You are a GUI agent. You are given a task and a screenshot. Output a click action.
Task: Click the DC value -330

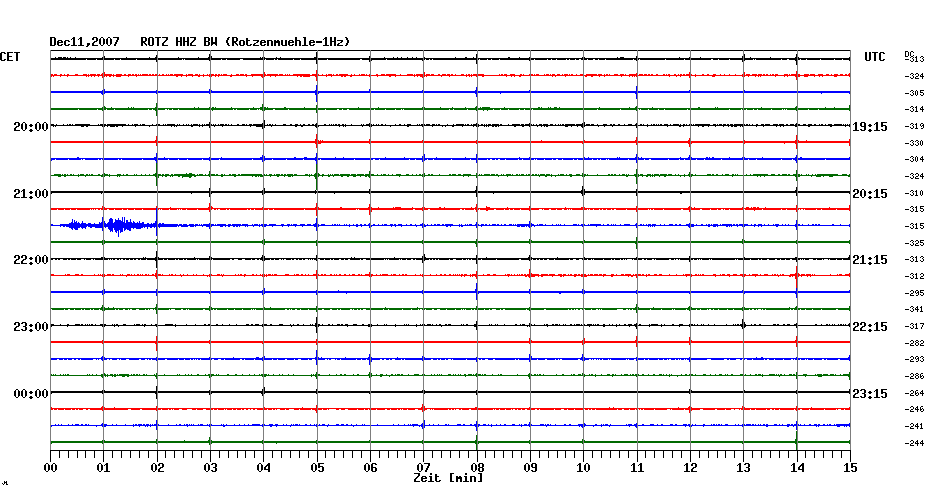click(x=914, y=144)
